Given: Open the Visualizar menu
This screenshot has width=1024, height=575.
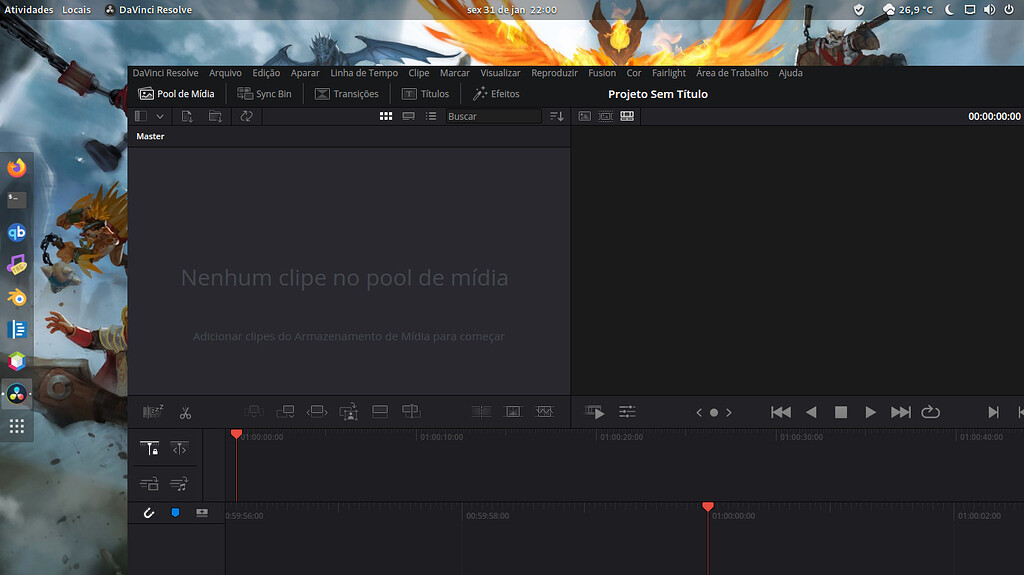Looking at the screenshot, I should point(500,73).
